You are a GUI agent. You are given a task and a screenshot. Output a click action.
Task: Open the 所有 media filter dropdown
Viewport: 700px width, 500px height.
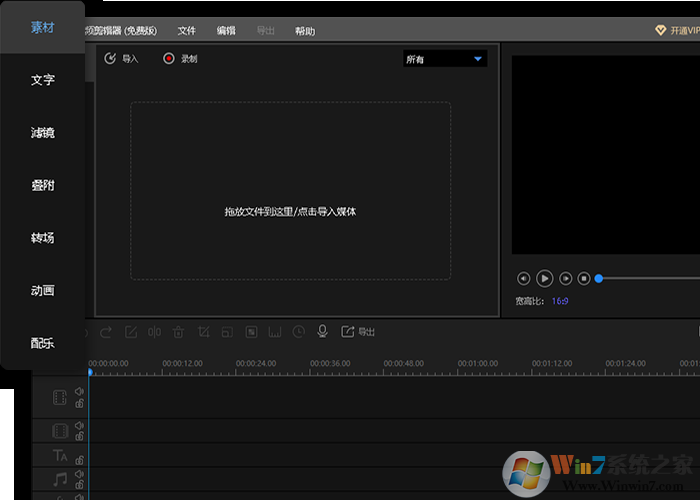(444, 59)
